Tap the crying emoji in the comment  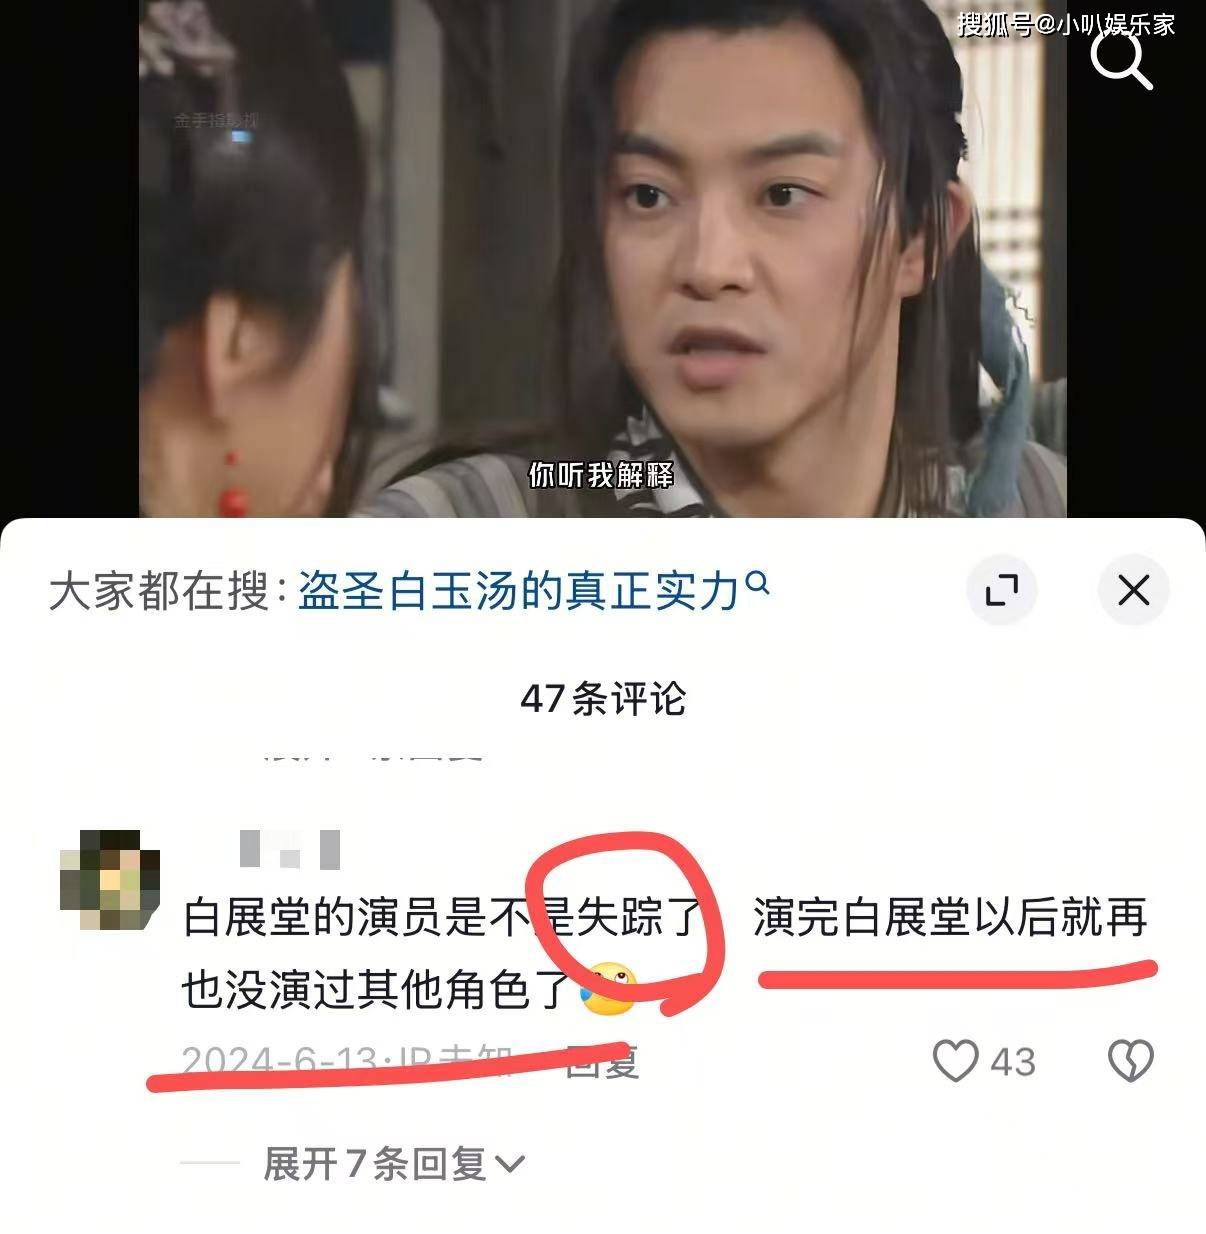pyautogui.click(x=609, y=990)
